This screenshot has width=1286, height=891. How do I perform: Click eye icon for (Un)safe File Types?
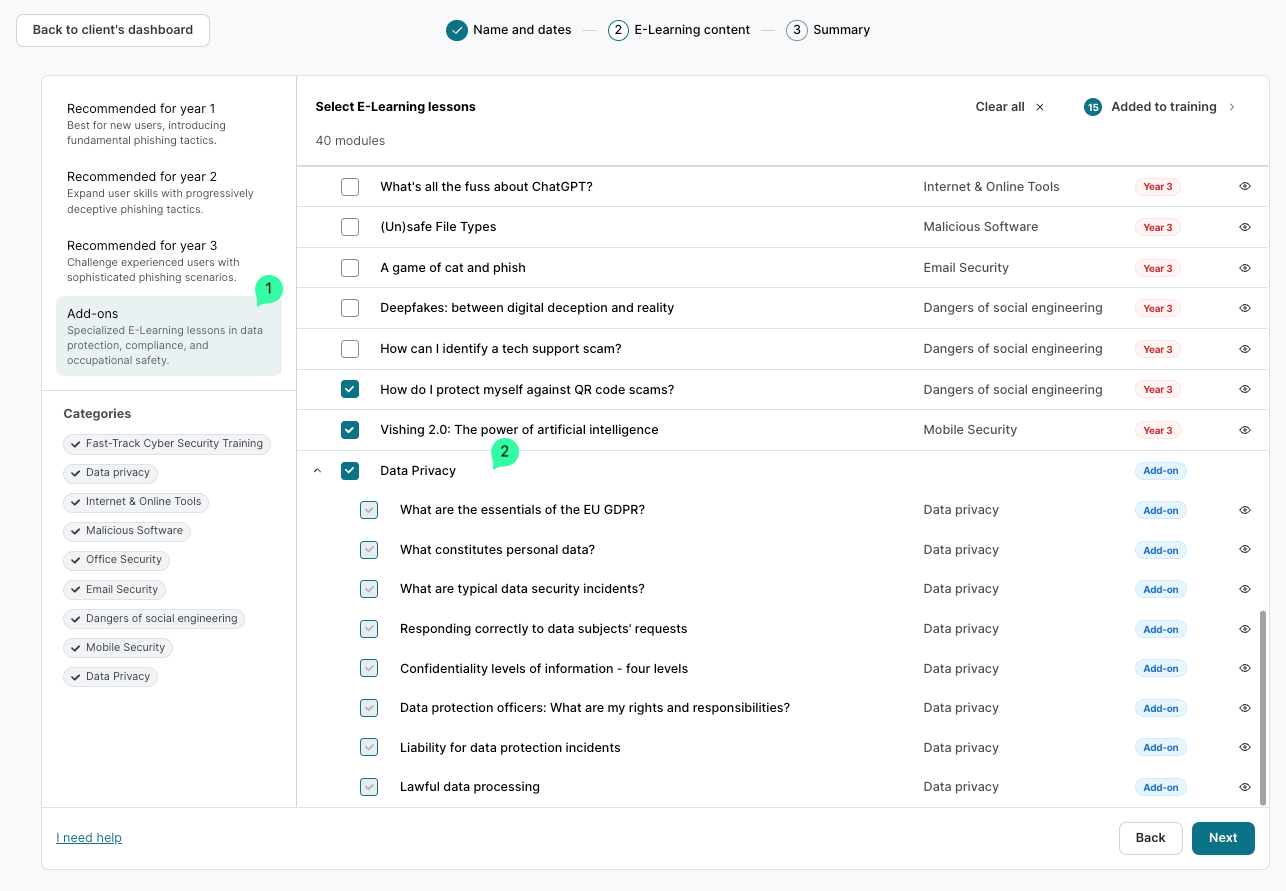(1245, 227)
